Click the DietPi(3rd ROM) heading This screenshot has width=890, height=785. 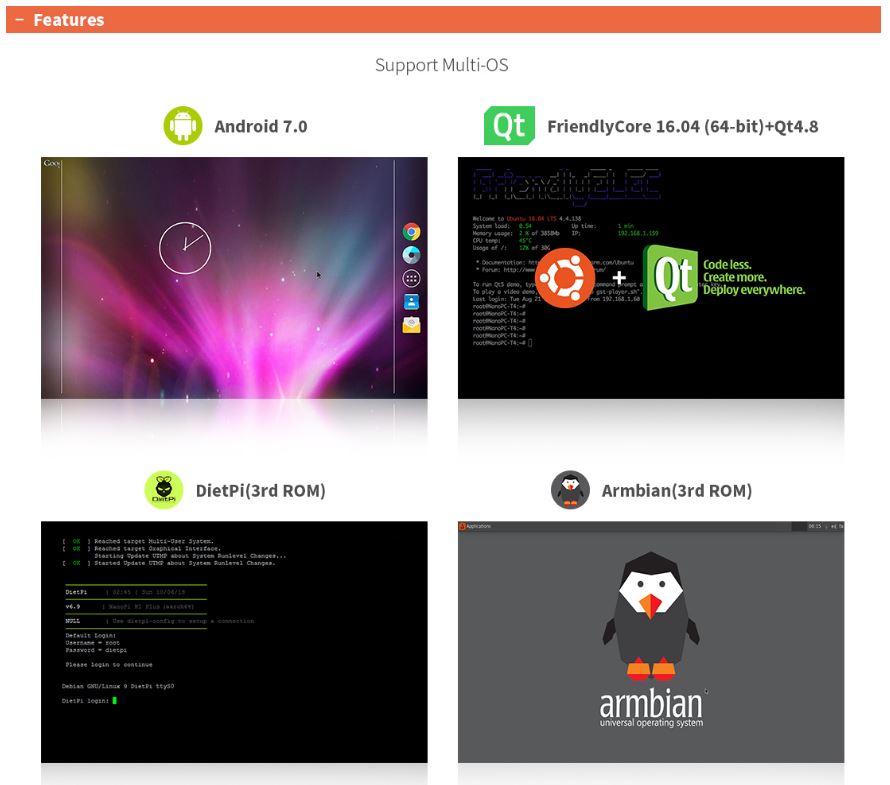click(260, 491)
